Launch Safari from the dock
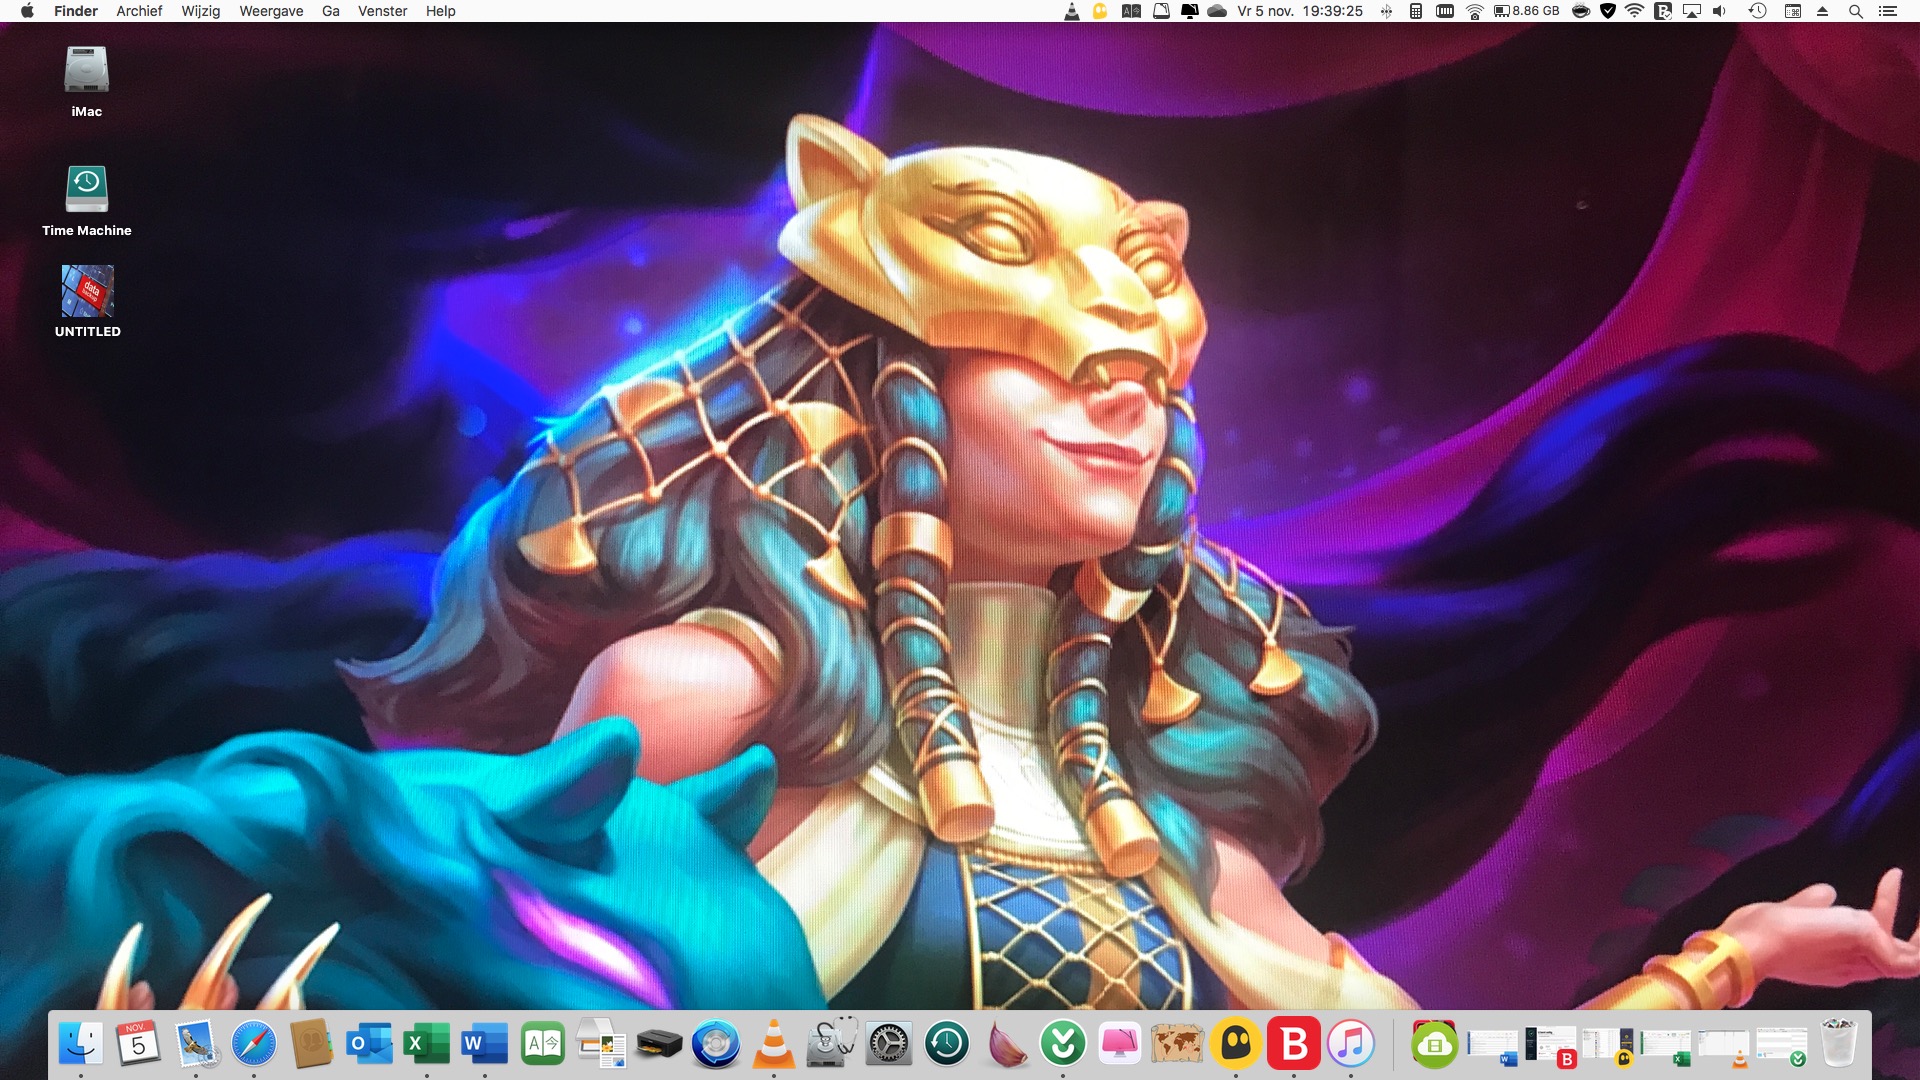The width and height of the screenshot is (1920, 1080). click(x=254, y=1044)
